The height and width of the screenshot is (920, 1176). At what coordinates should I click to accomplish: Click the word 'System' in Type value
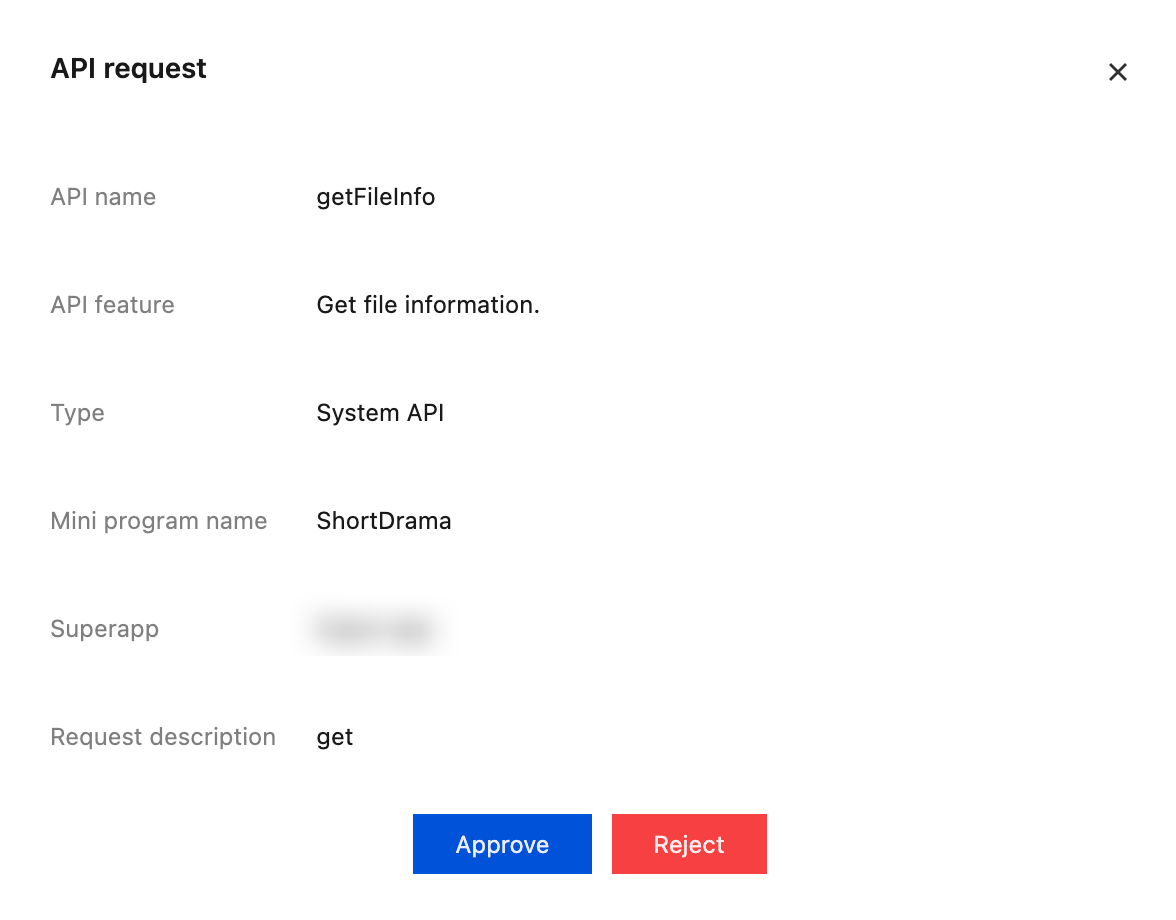(344, 413)
